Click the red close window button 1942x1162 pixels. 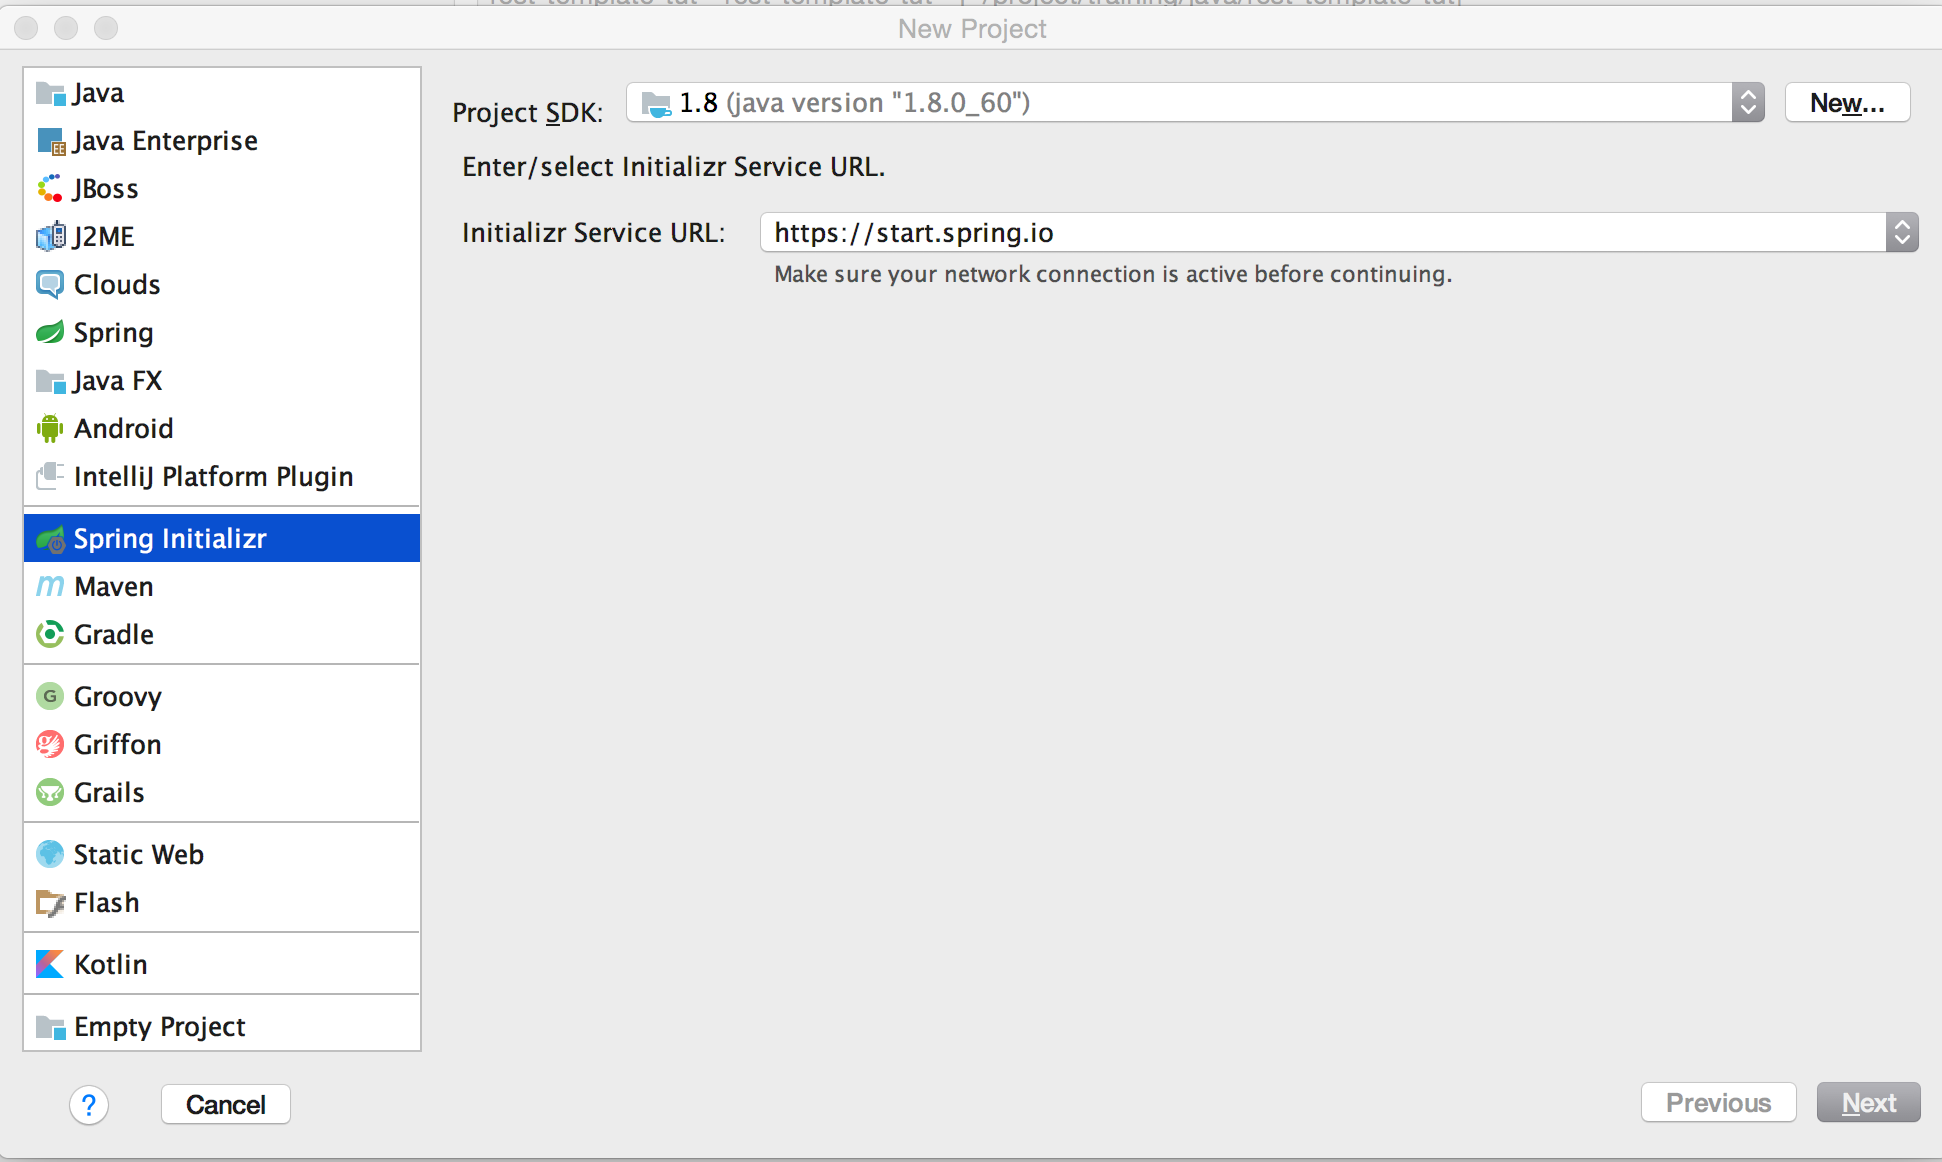(x=26, y=28)
